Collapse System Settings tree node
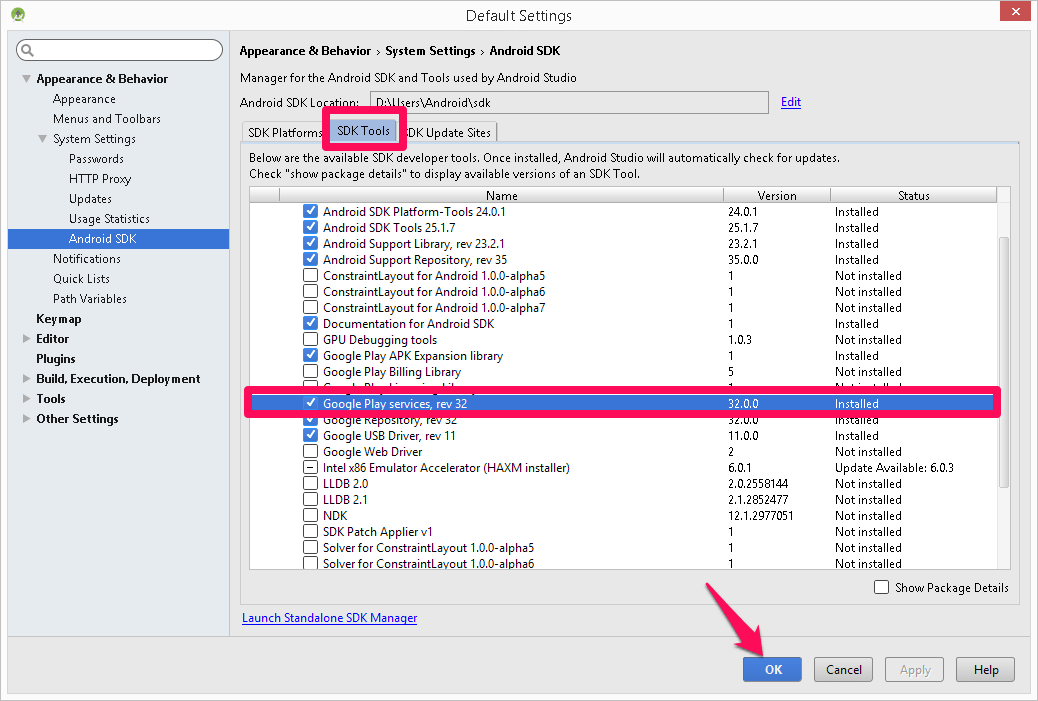This screenshot has height=701, width=1038. (x=42, y=139)
